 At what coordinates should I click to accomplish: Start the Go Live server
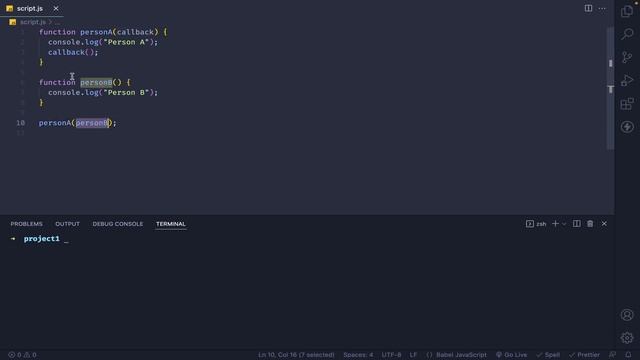click(511, 355)
